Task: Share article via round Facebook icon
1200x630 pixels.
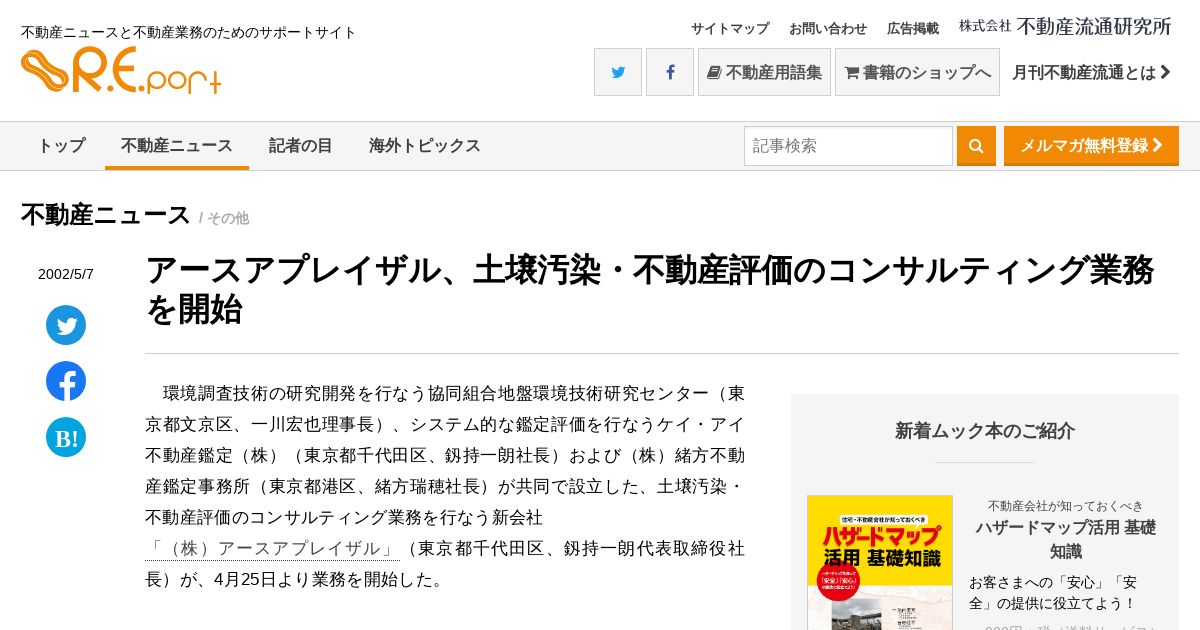Action: [66, 381]
